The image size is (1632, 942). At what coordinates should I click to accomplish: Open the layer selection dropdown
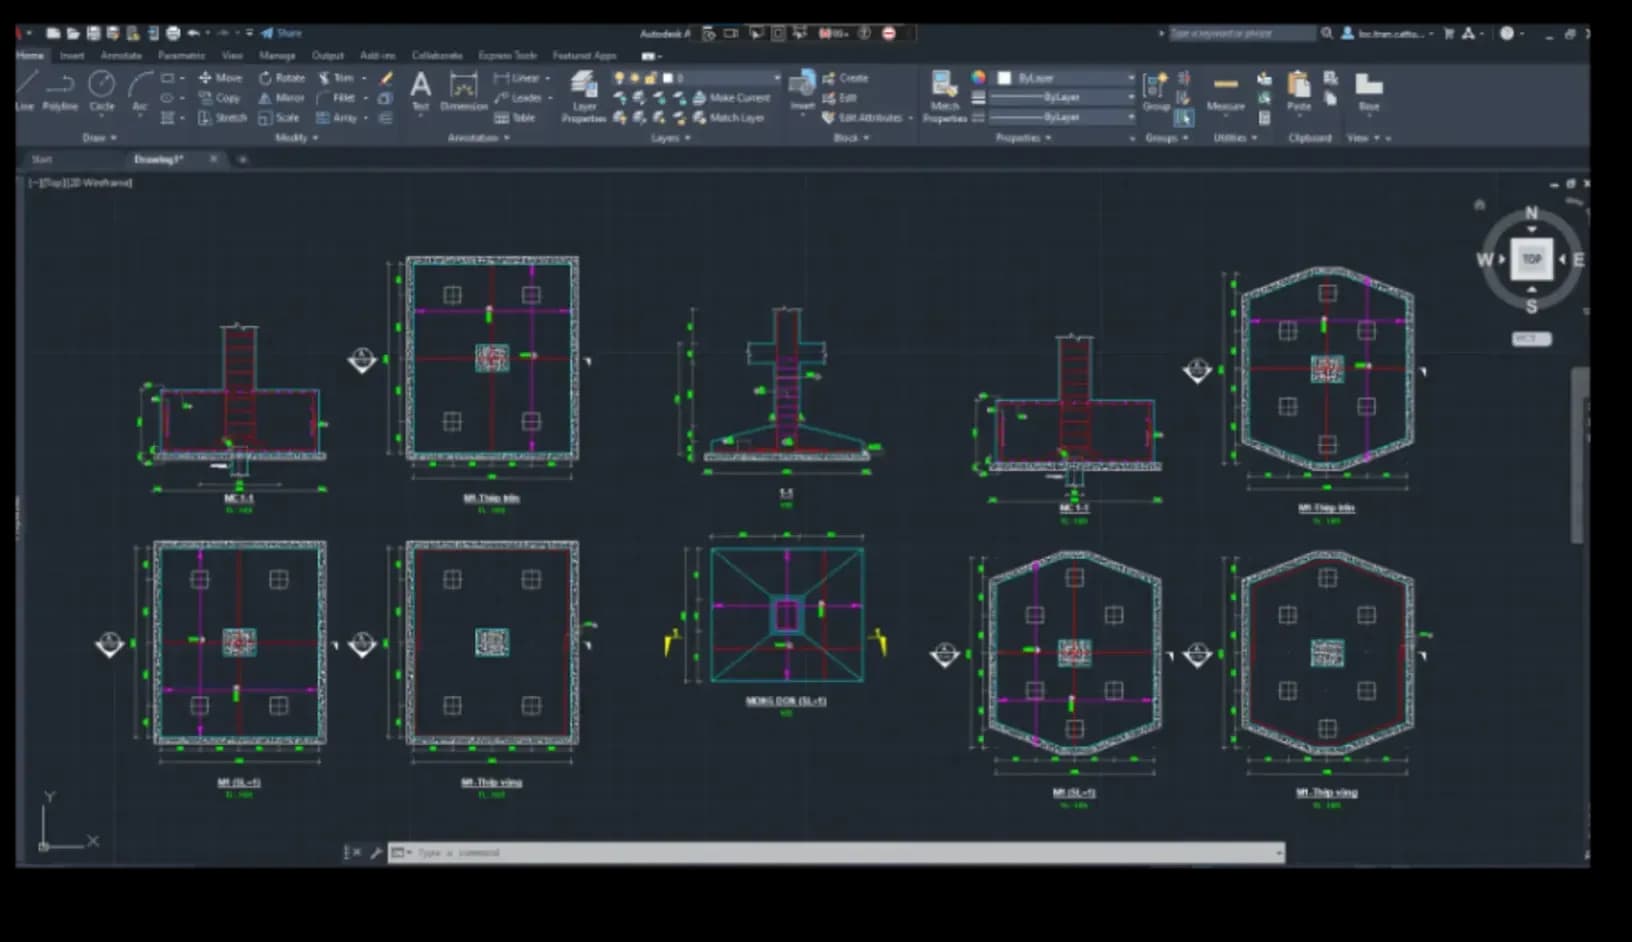click(778, 77)
